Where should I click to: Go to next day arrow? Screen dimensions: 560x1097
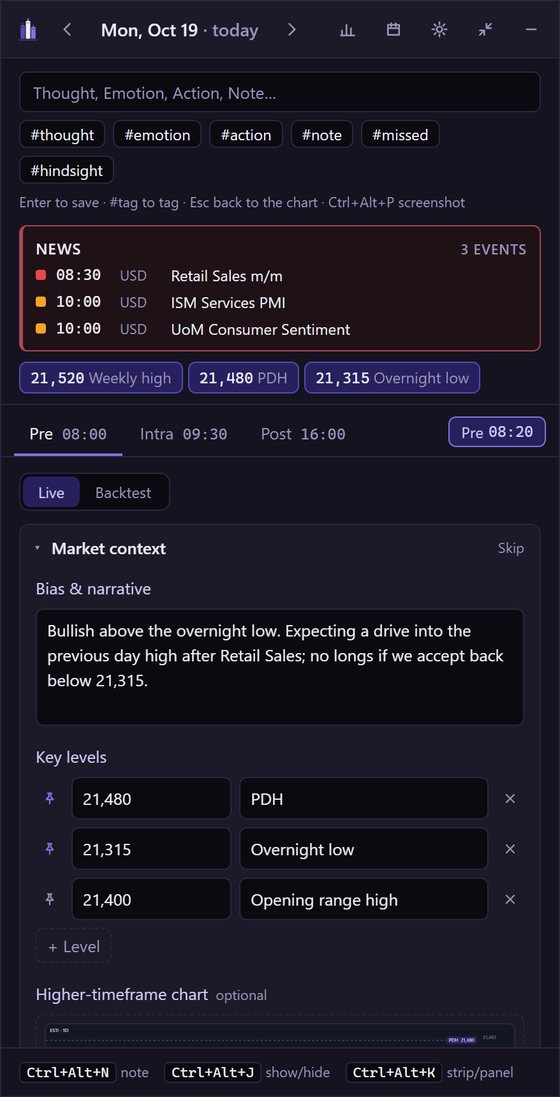point(292,30)
